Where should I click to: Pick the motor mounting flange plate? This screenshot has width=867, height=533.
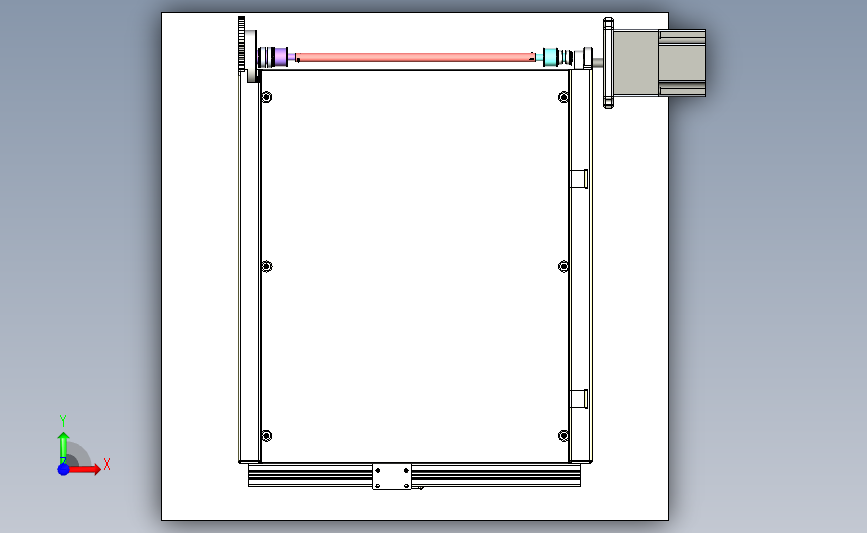click(x=608, y=63)
